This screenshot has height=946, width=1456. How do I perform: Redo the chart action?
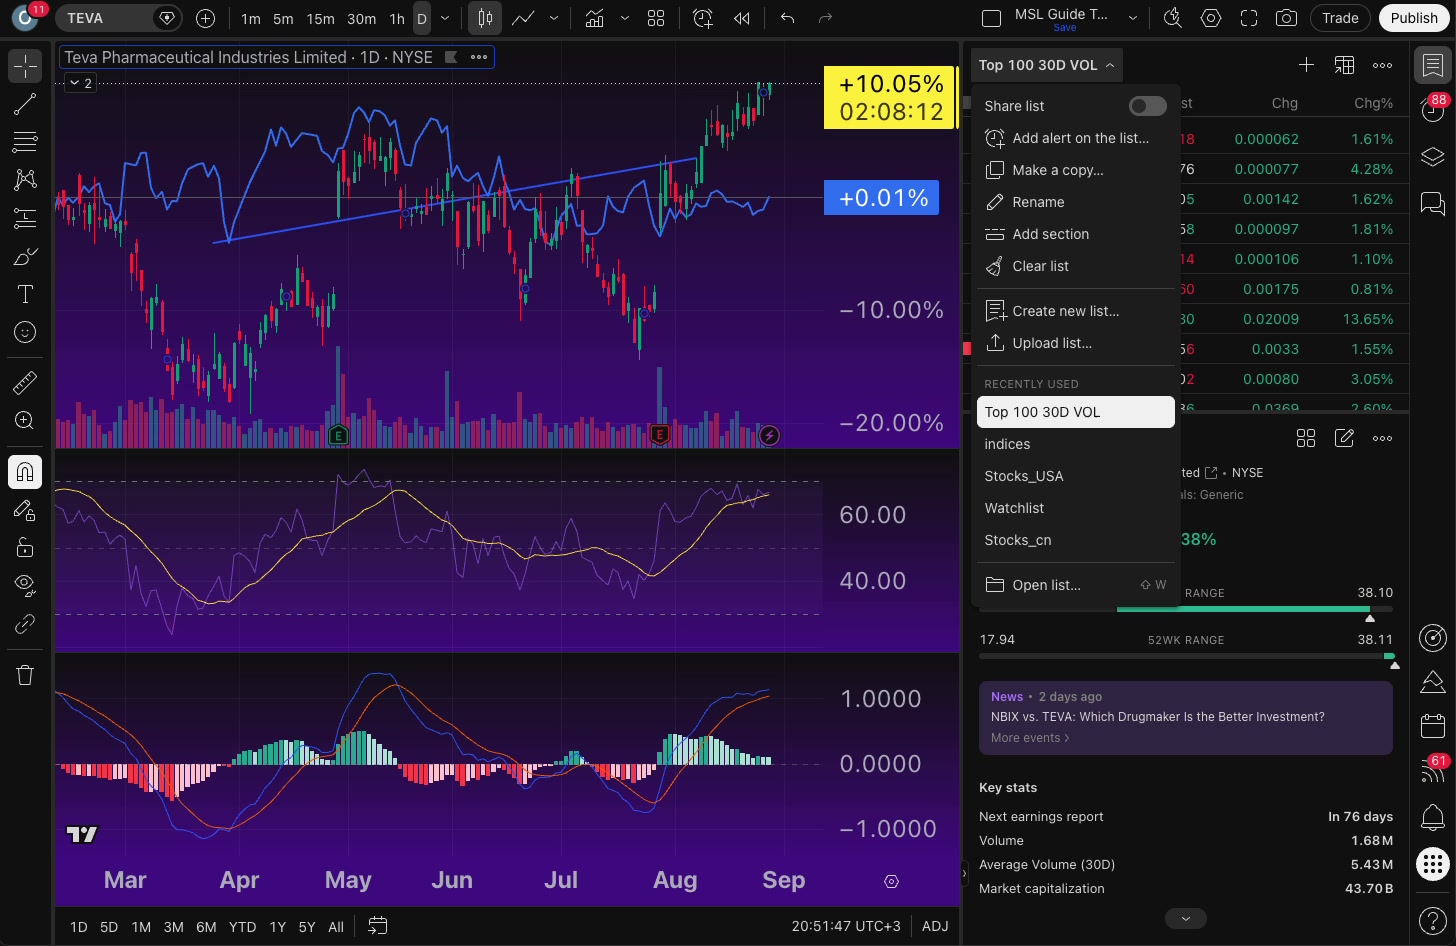tap(825, 18)
